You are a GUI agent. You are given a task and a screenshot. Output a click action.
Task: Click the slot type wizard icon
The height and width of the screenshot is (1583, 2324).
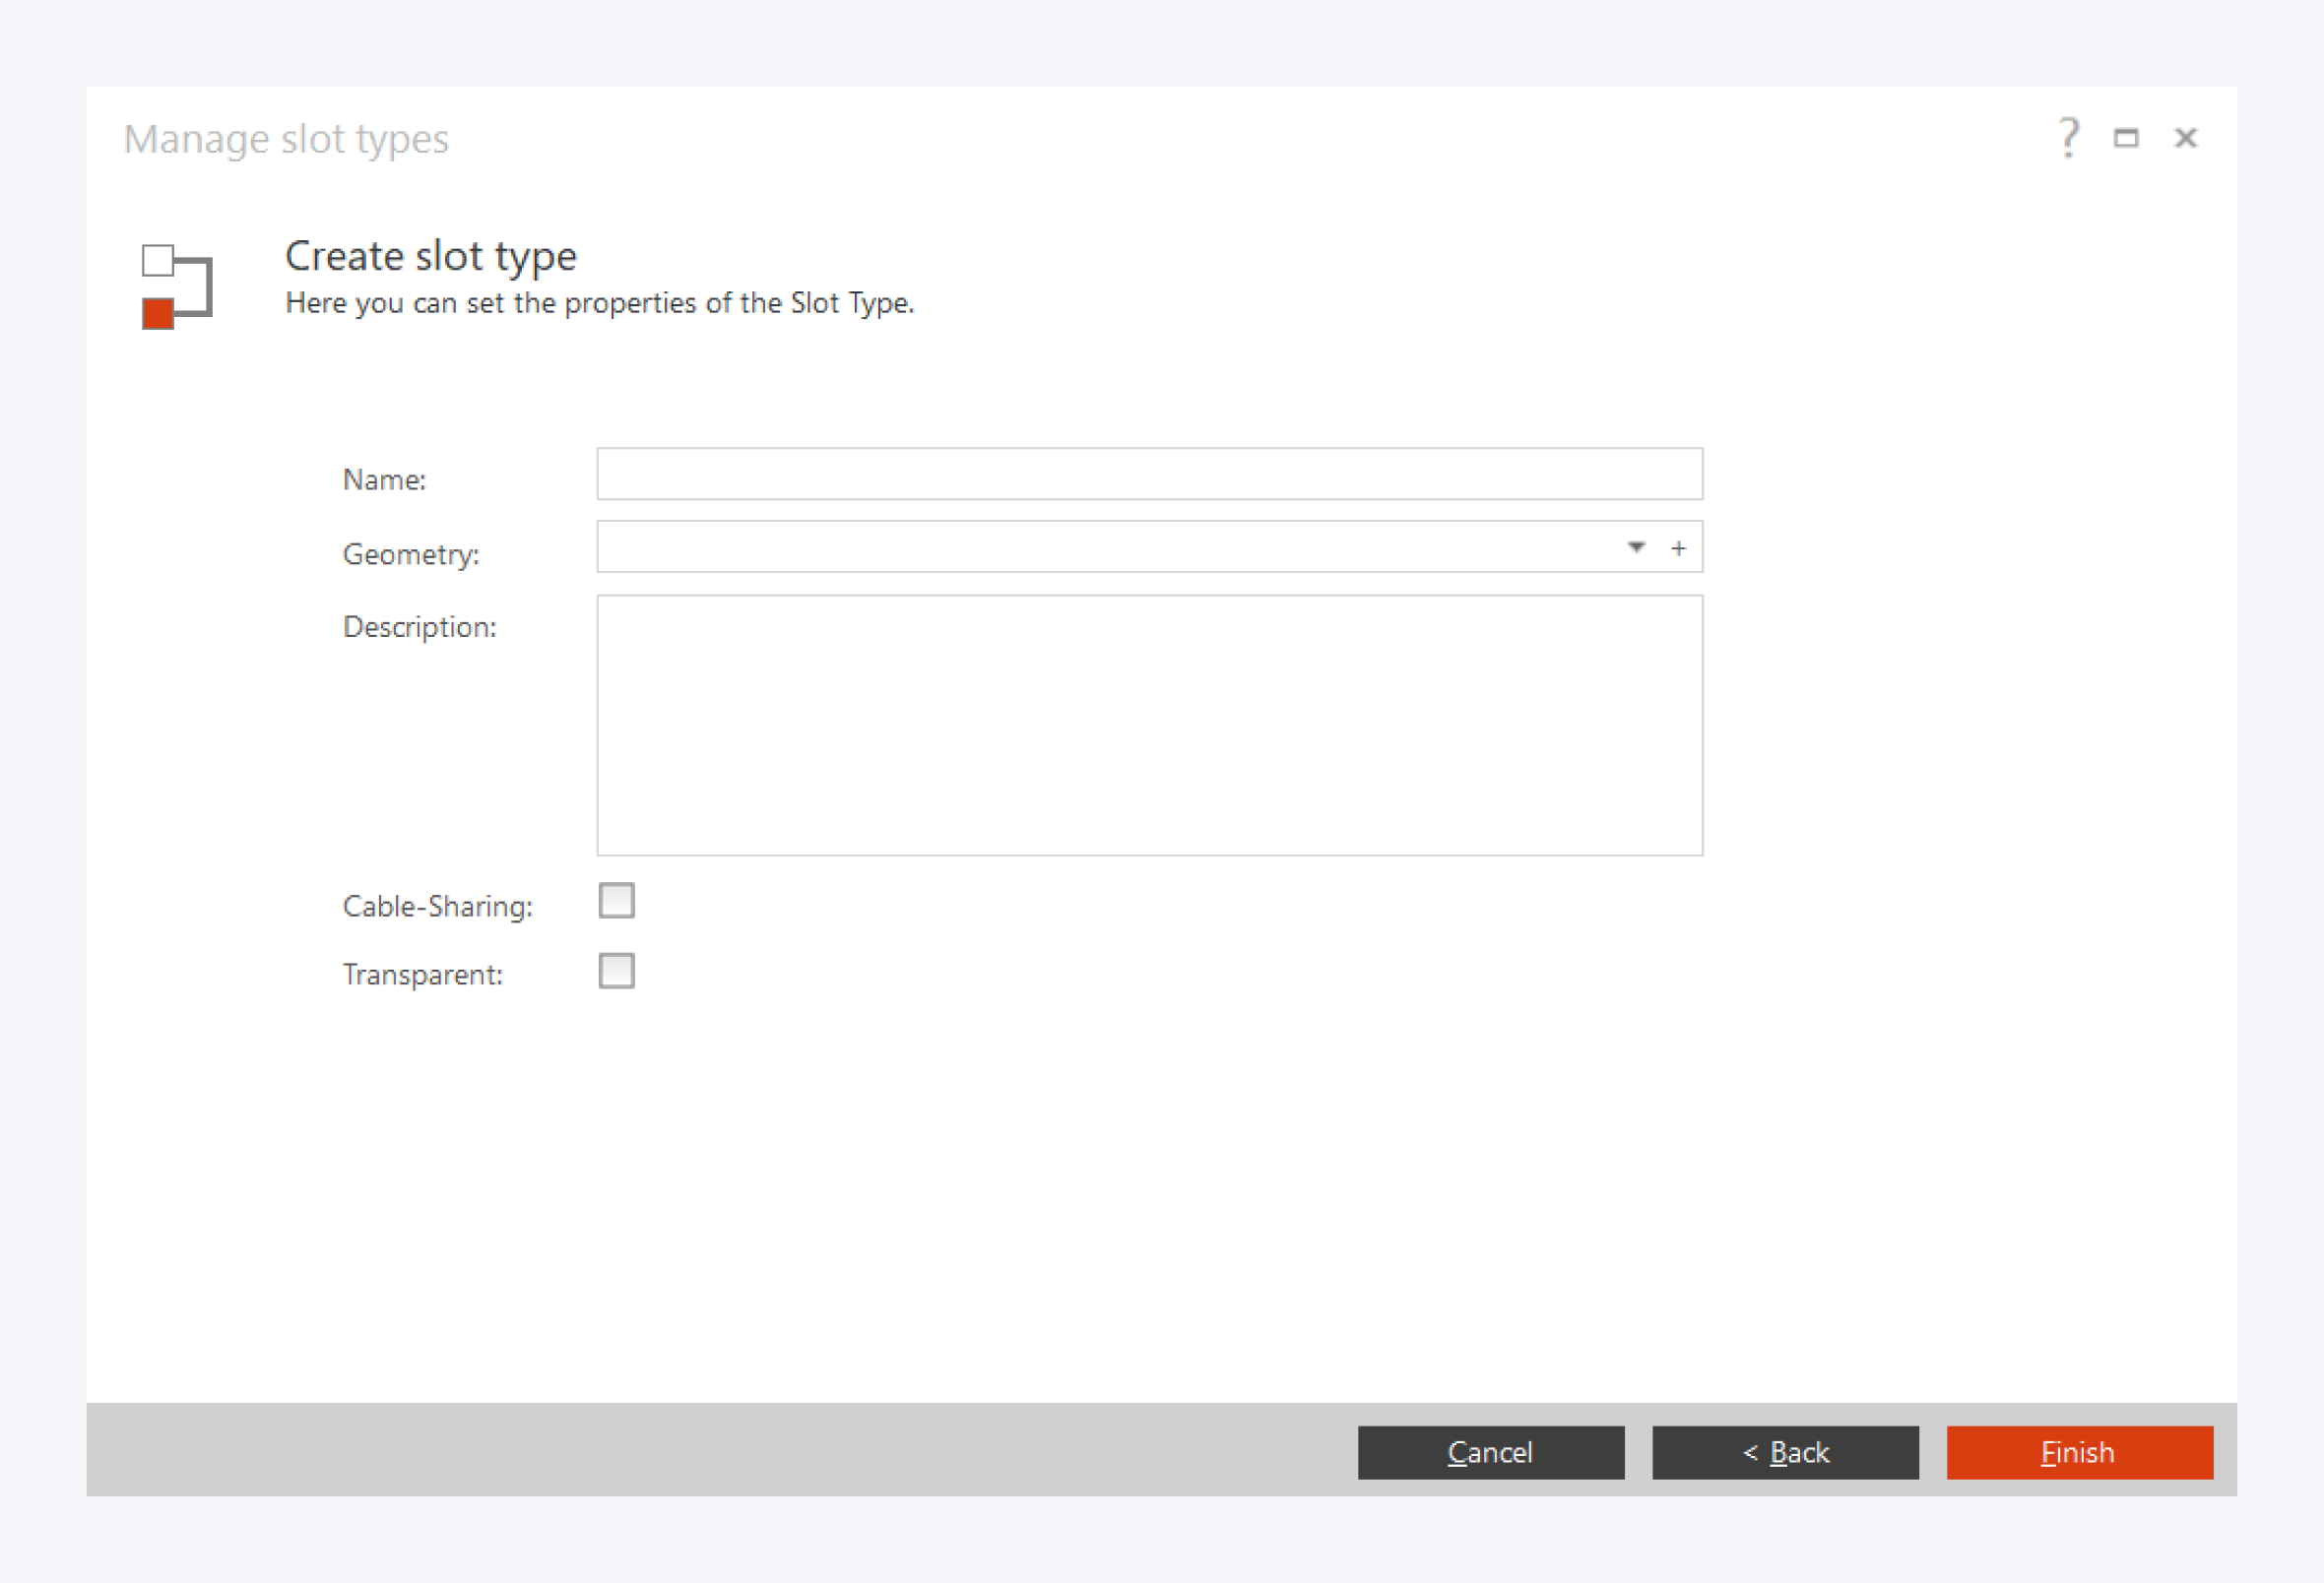[x=177, y=286]
